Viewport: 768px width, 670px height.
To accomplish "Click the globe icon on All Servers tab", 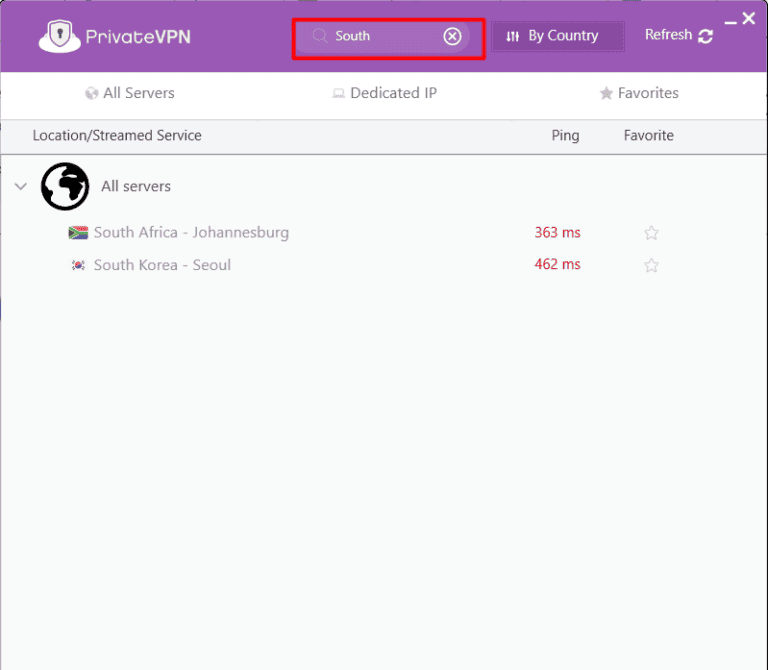I will coord(91,93).
